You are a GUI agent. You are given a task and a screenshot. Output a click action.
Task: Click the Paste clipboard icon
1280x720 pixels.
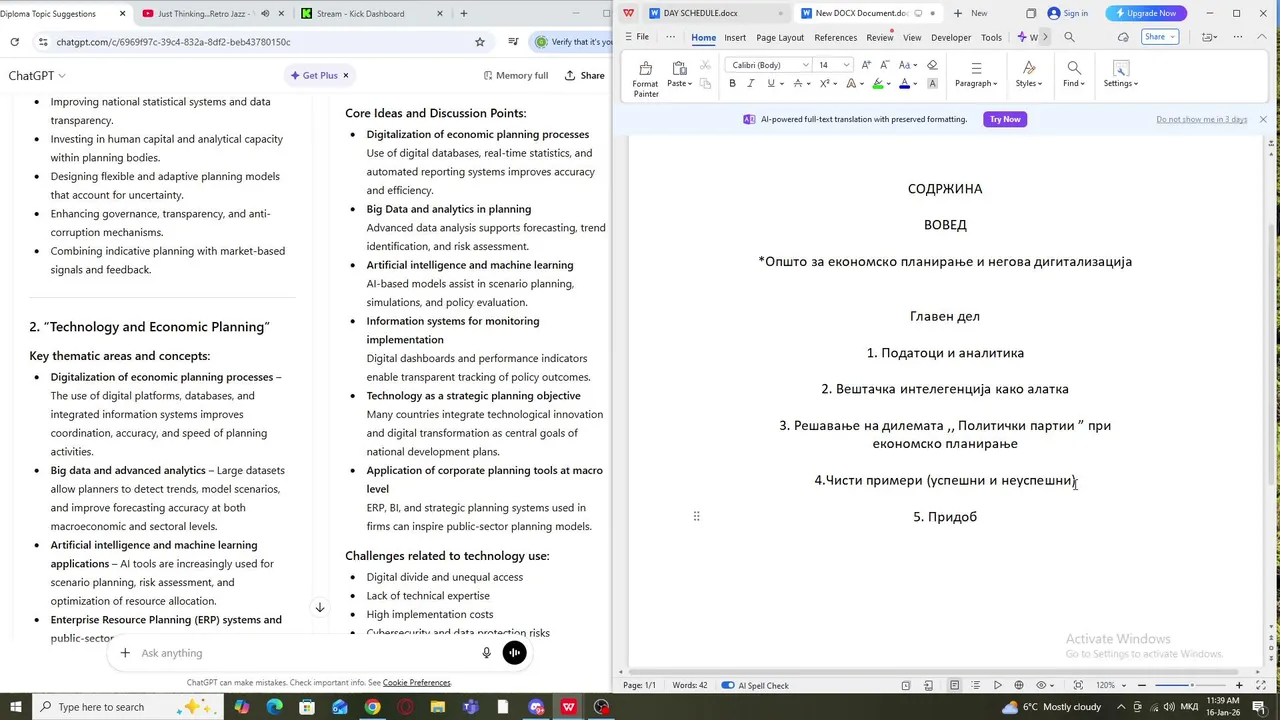point(679,68)
